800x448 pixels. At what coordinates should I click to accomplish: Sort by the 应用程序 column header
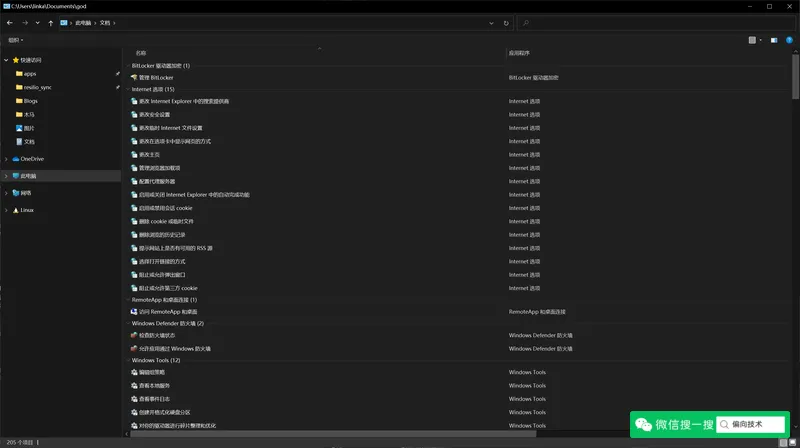click(x=519, y=53)
